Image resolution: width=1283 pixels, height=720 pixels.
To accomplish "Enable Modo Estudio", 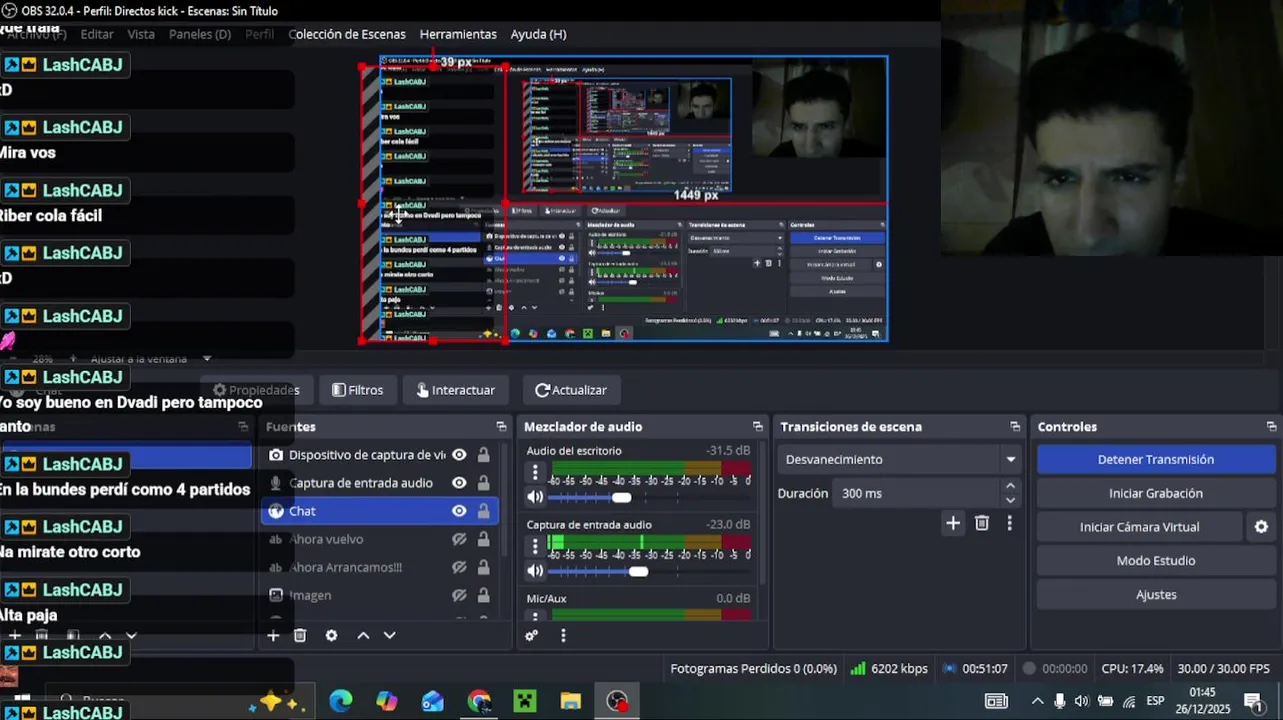I will click(1156, 561).
